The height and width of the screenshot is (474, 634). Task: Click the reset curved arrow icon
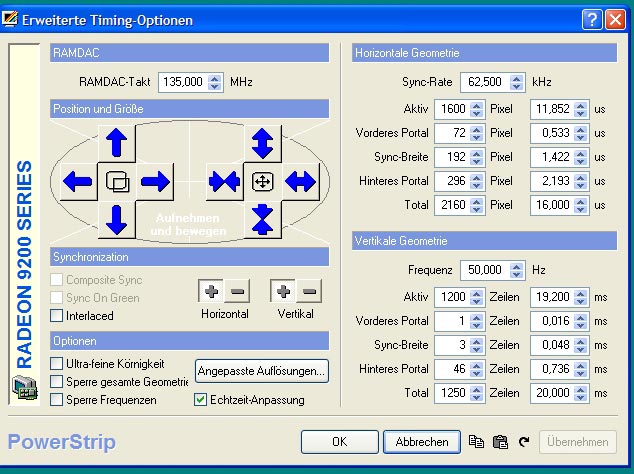click(524, 441)
